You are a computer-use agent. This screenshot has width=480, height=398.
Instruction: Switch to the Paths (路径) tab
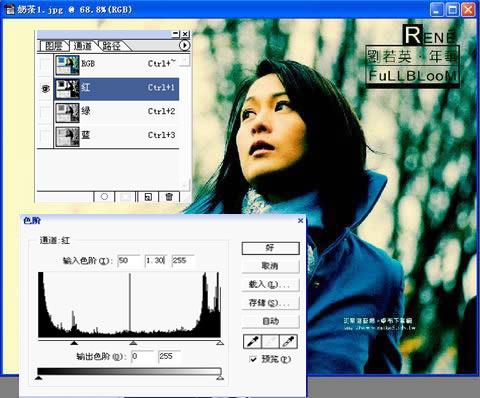[111, 46]
